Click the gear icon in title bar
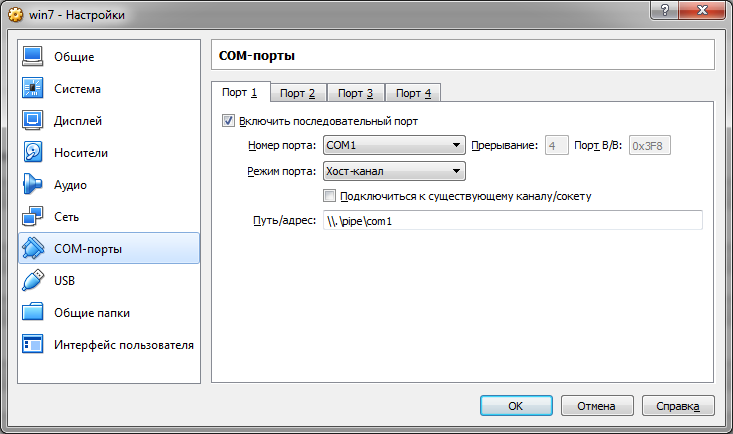The image size is (733, 434). [15, 15]
